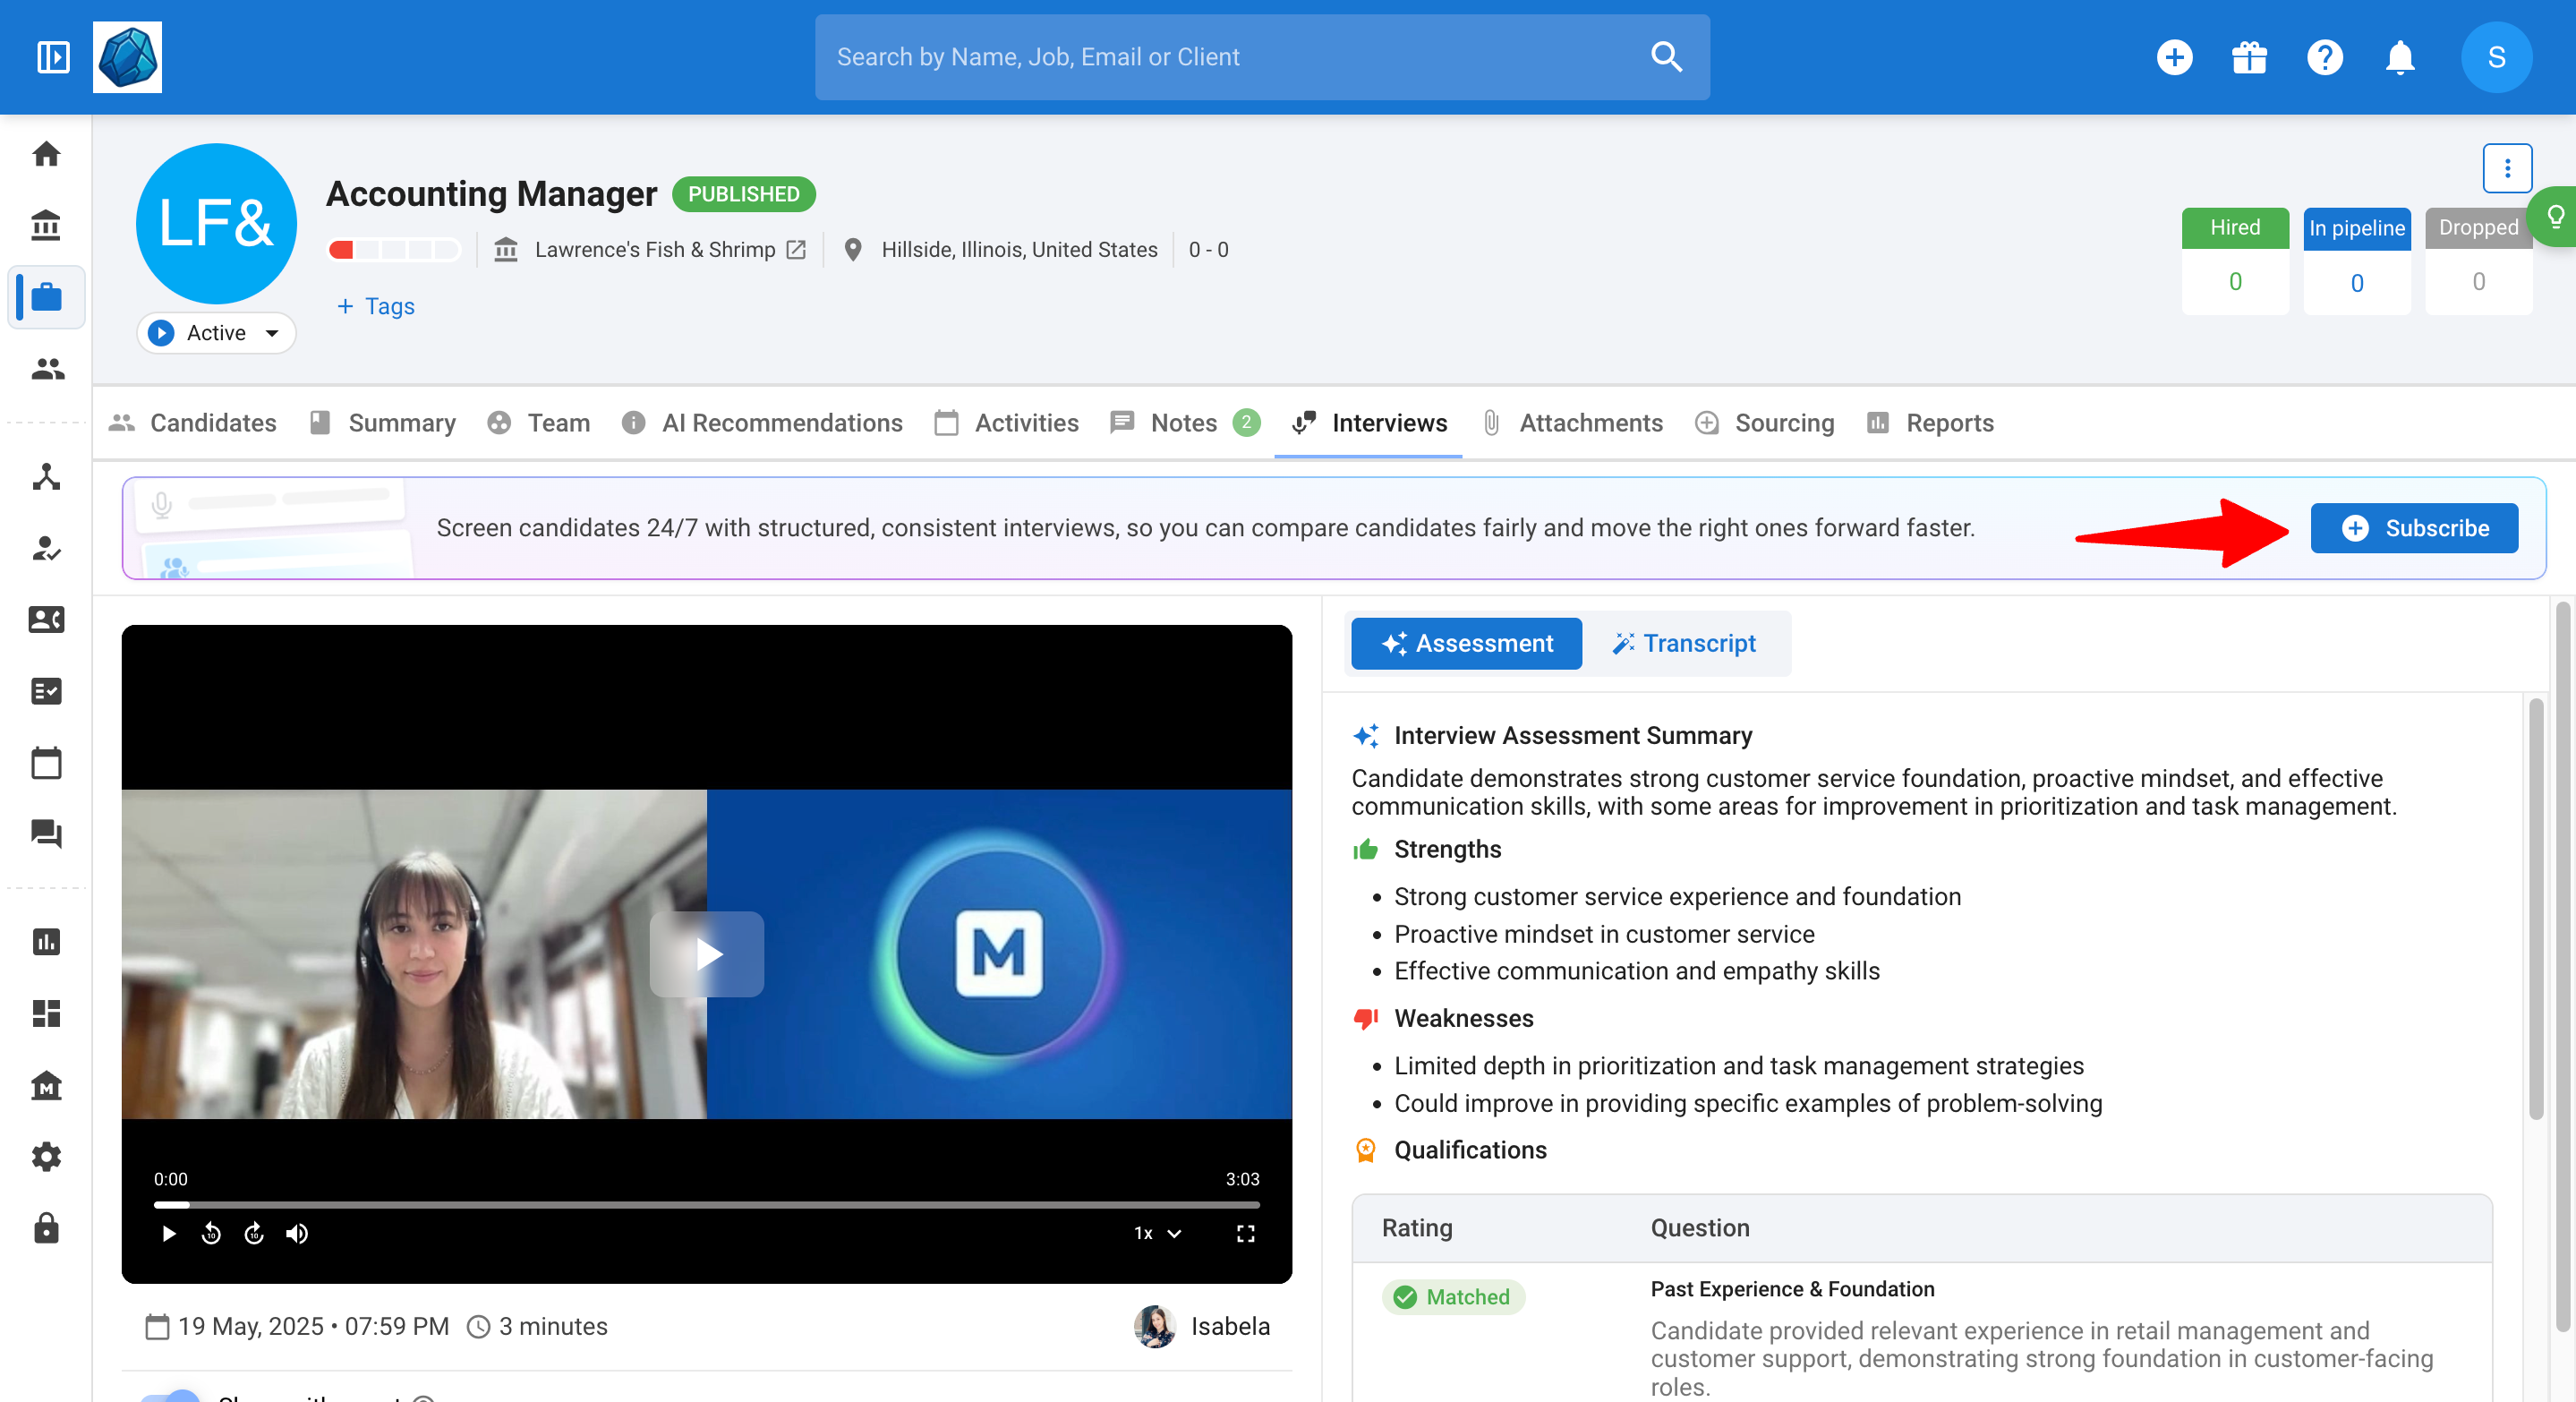2576x1402 pixels.
Task: Click the quick add plus icon
Action: pyautogui.click(x=2174, y=57)
